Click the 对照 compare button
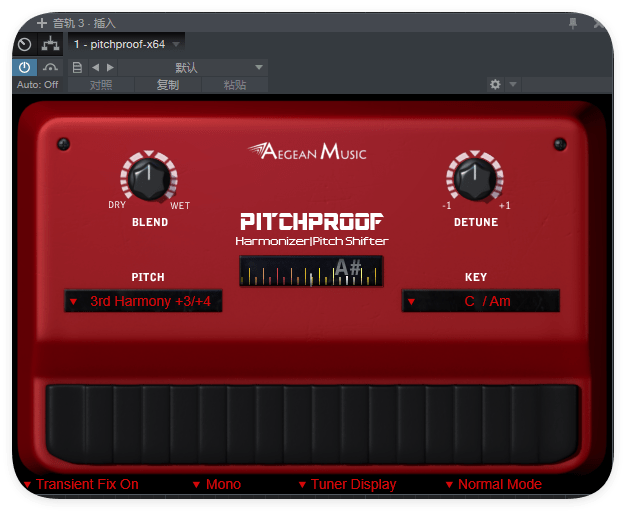This screenshot has width=626, height=511. coord(101,85)
